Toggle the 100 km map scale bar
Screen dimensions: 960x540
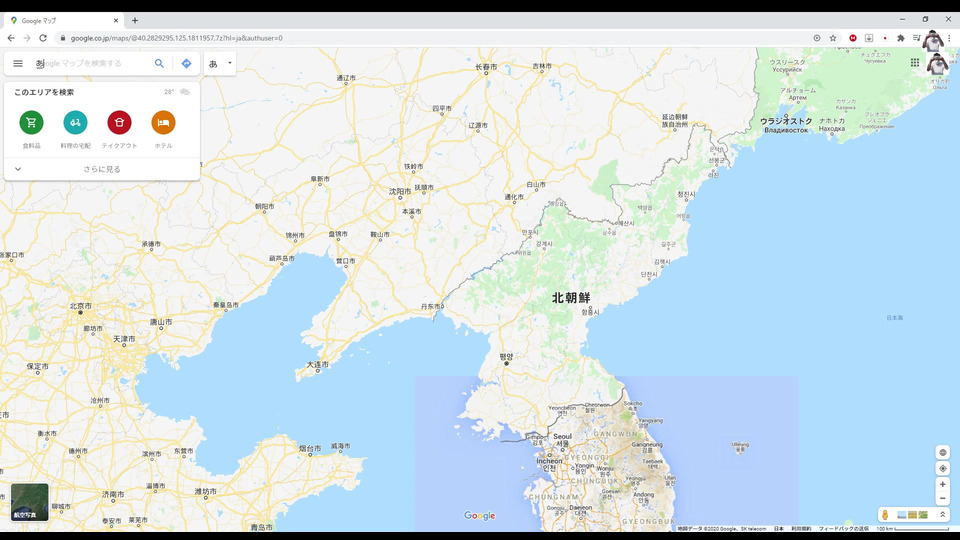coord(912,528)
